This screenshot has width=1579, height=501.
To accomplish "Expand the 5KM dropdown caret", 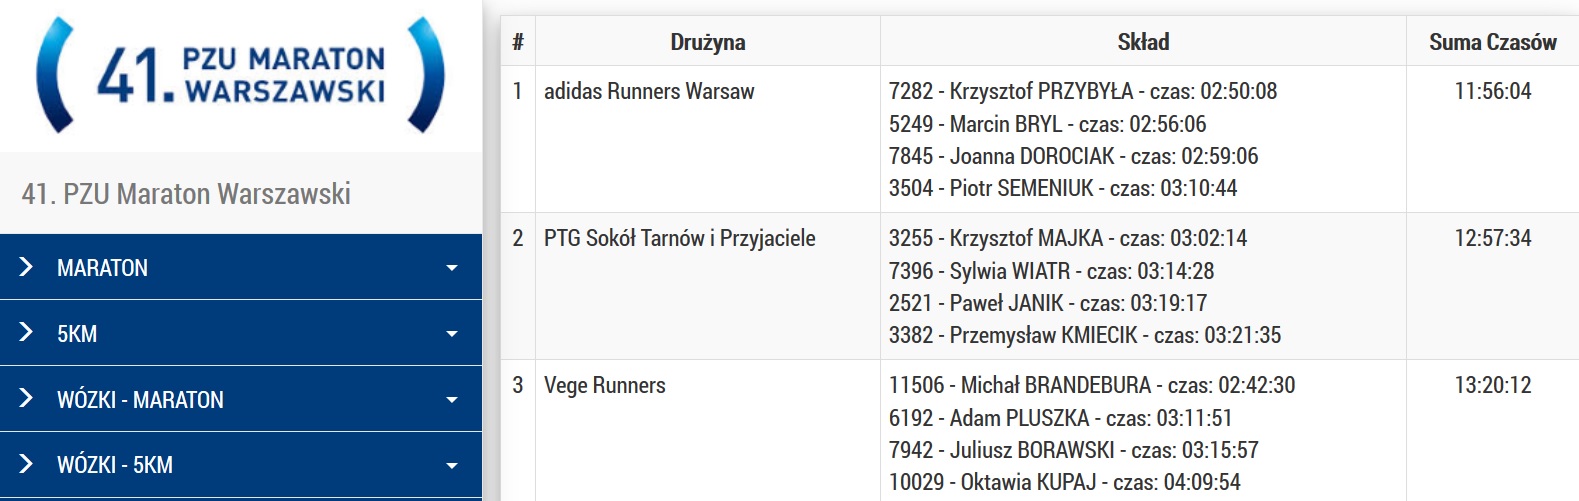I will 452,334.
